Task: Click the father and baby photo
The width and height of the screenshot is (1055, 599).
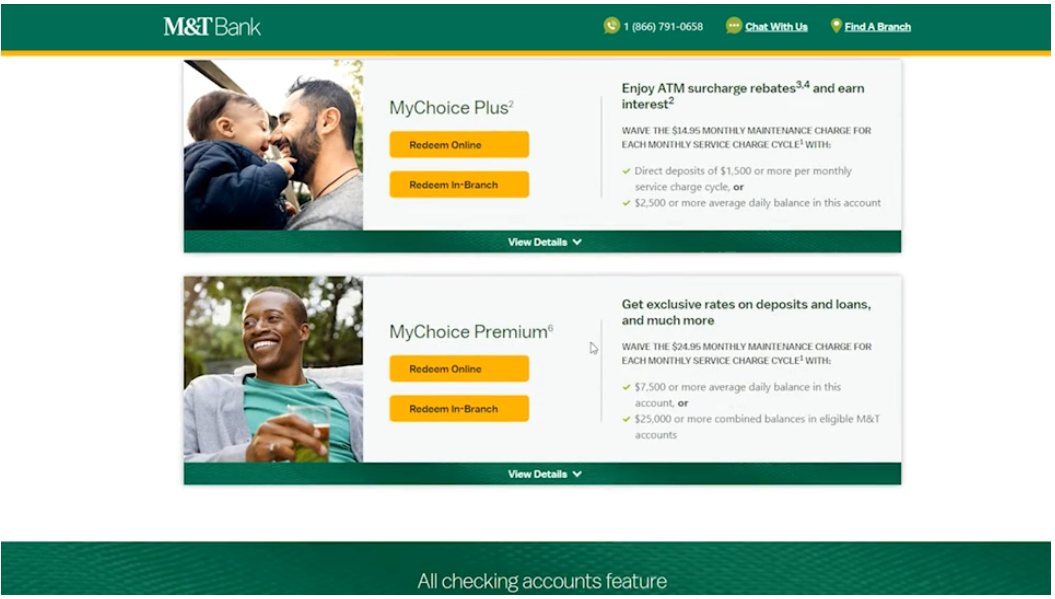Action: click(273, 145)
